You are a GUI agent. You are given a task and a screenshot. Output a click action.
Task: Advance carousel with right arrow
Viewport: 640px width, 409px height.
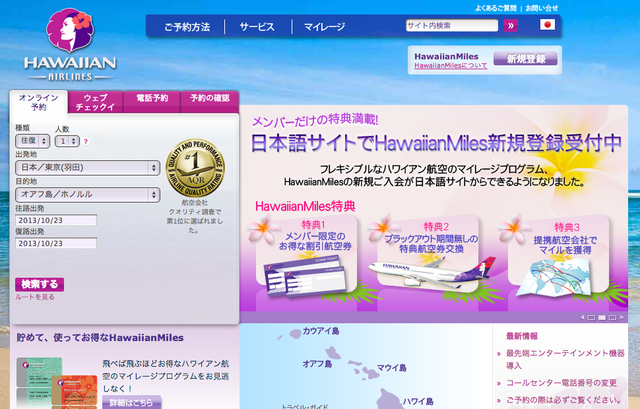[622, 318]
